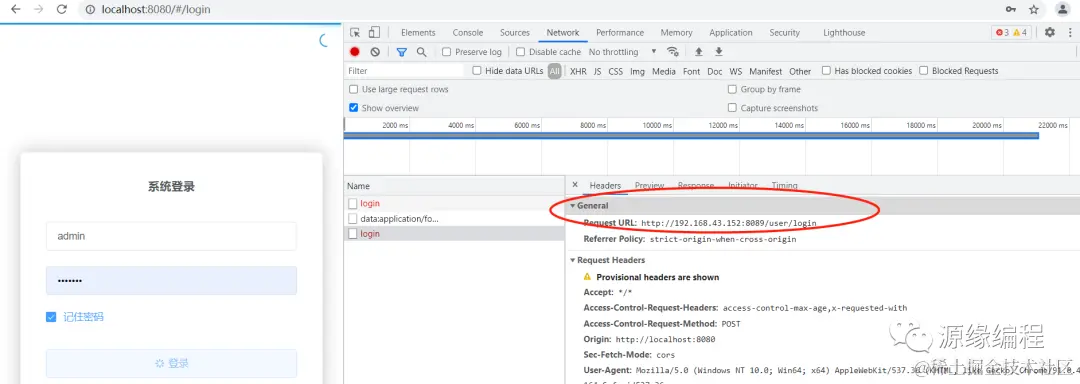Uncheck the 记住密码 remember password checkbox
Viewport: 1080px width, 384px height.
51,317
